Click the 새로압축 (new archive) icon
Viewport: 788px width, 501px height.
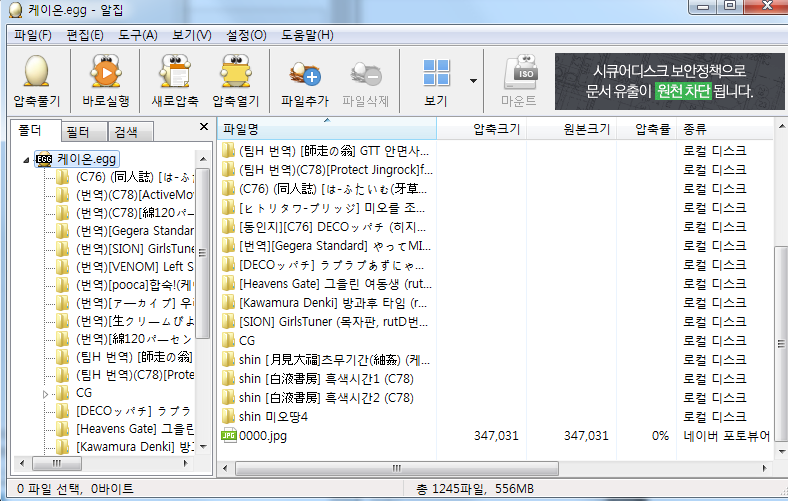click(x=174, y=73)
